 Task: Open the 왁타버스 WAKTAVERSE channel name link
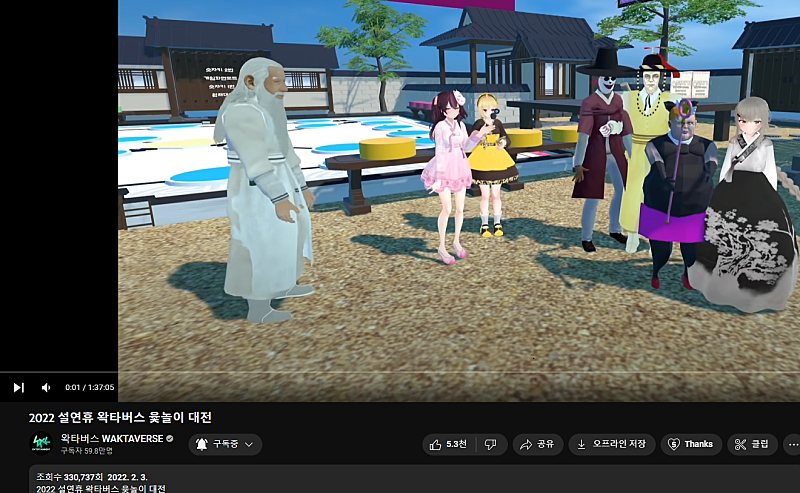pos(112,438)
